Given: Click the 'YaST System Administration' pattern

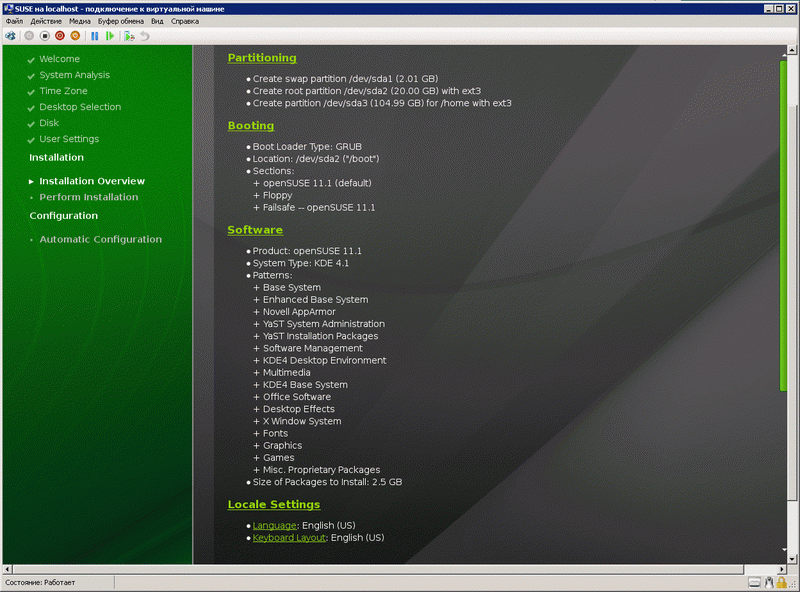Looking at the screenshot, I should 324,324.
